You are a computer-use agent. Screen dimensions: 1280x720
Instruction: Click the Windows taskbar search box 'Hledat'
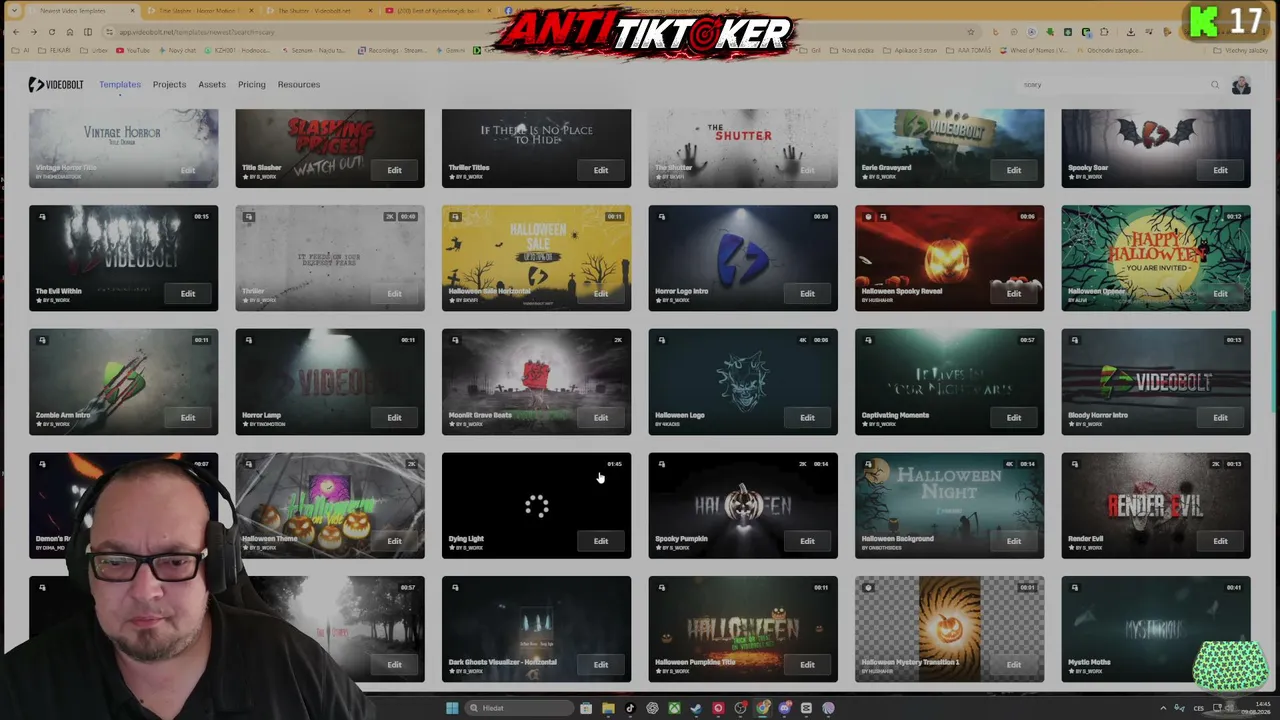point(520,708)
